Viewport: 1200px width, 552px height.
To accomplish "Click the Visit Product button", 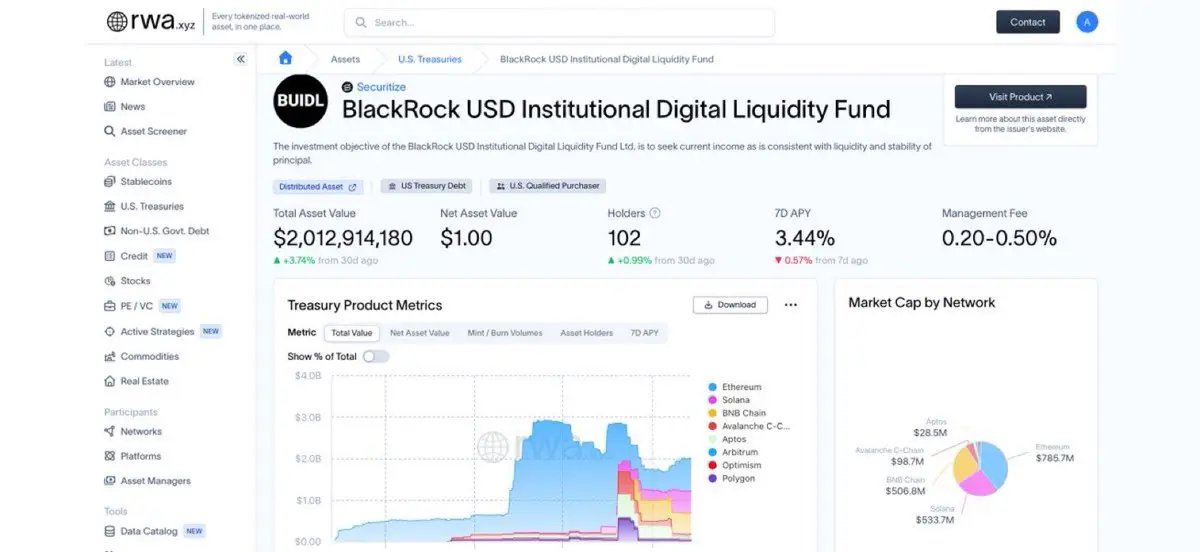I will 1020,97.
